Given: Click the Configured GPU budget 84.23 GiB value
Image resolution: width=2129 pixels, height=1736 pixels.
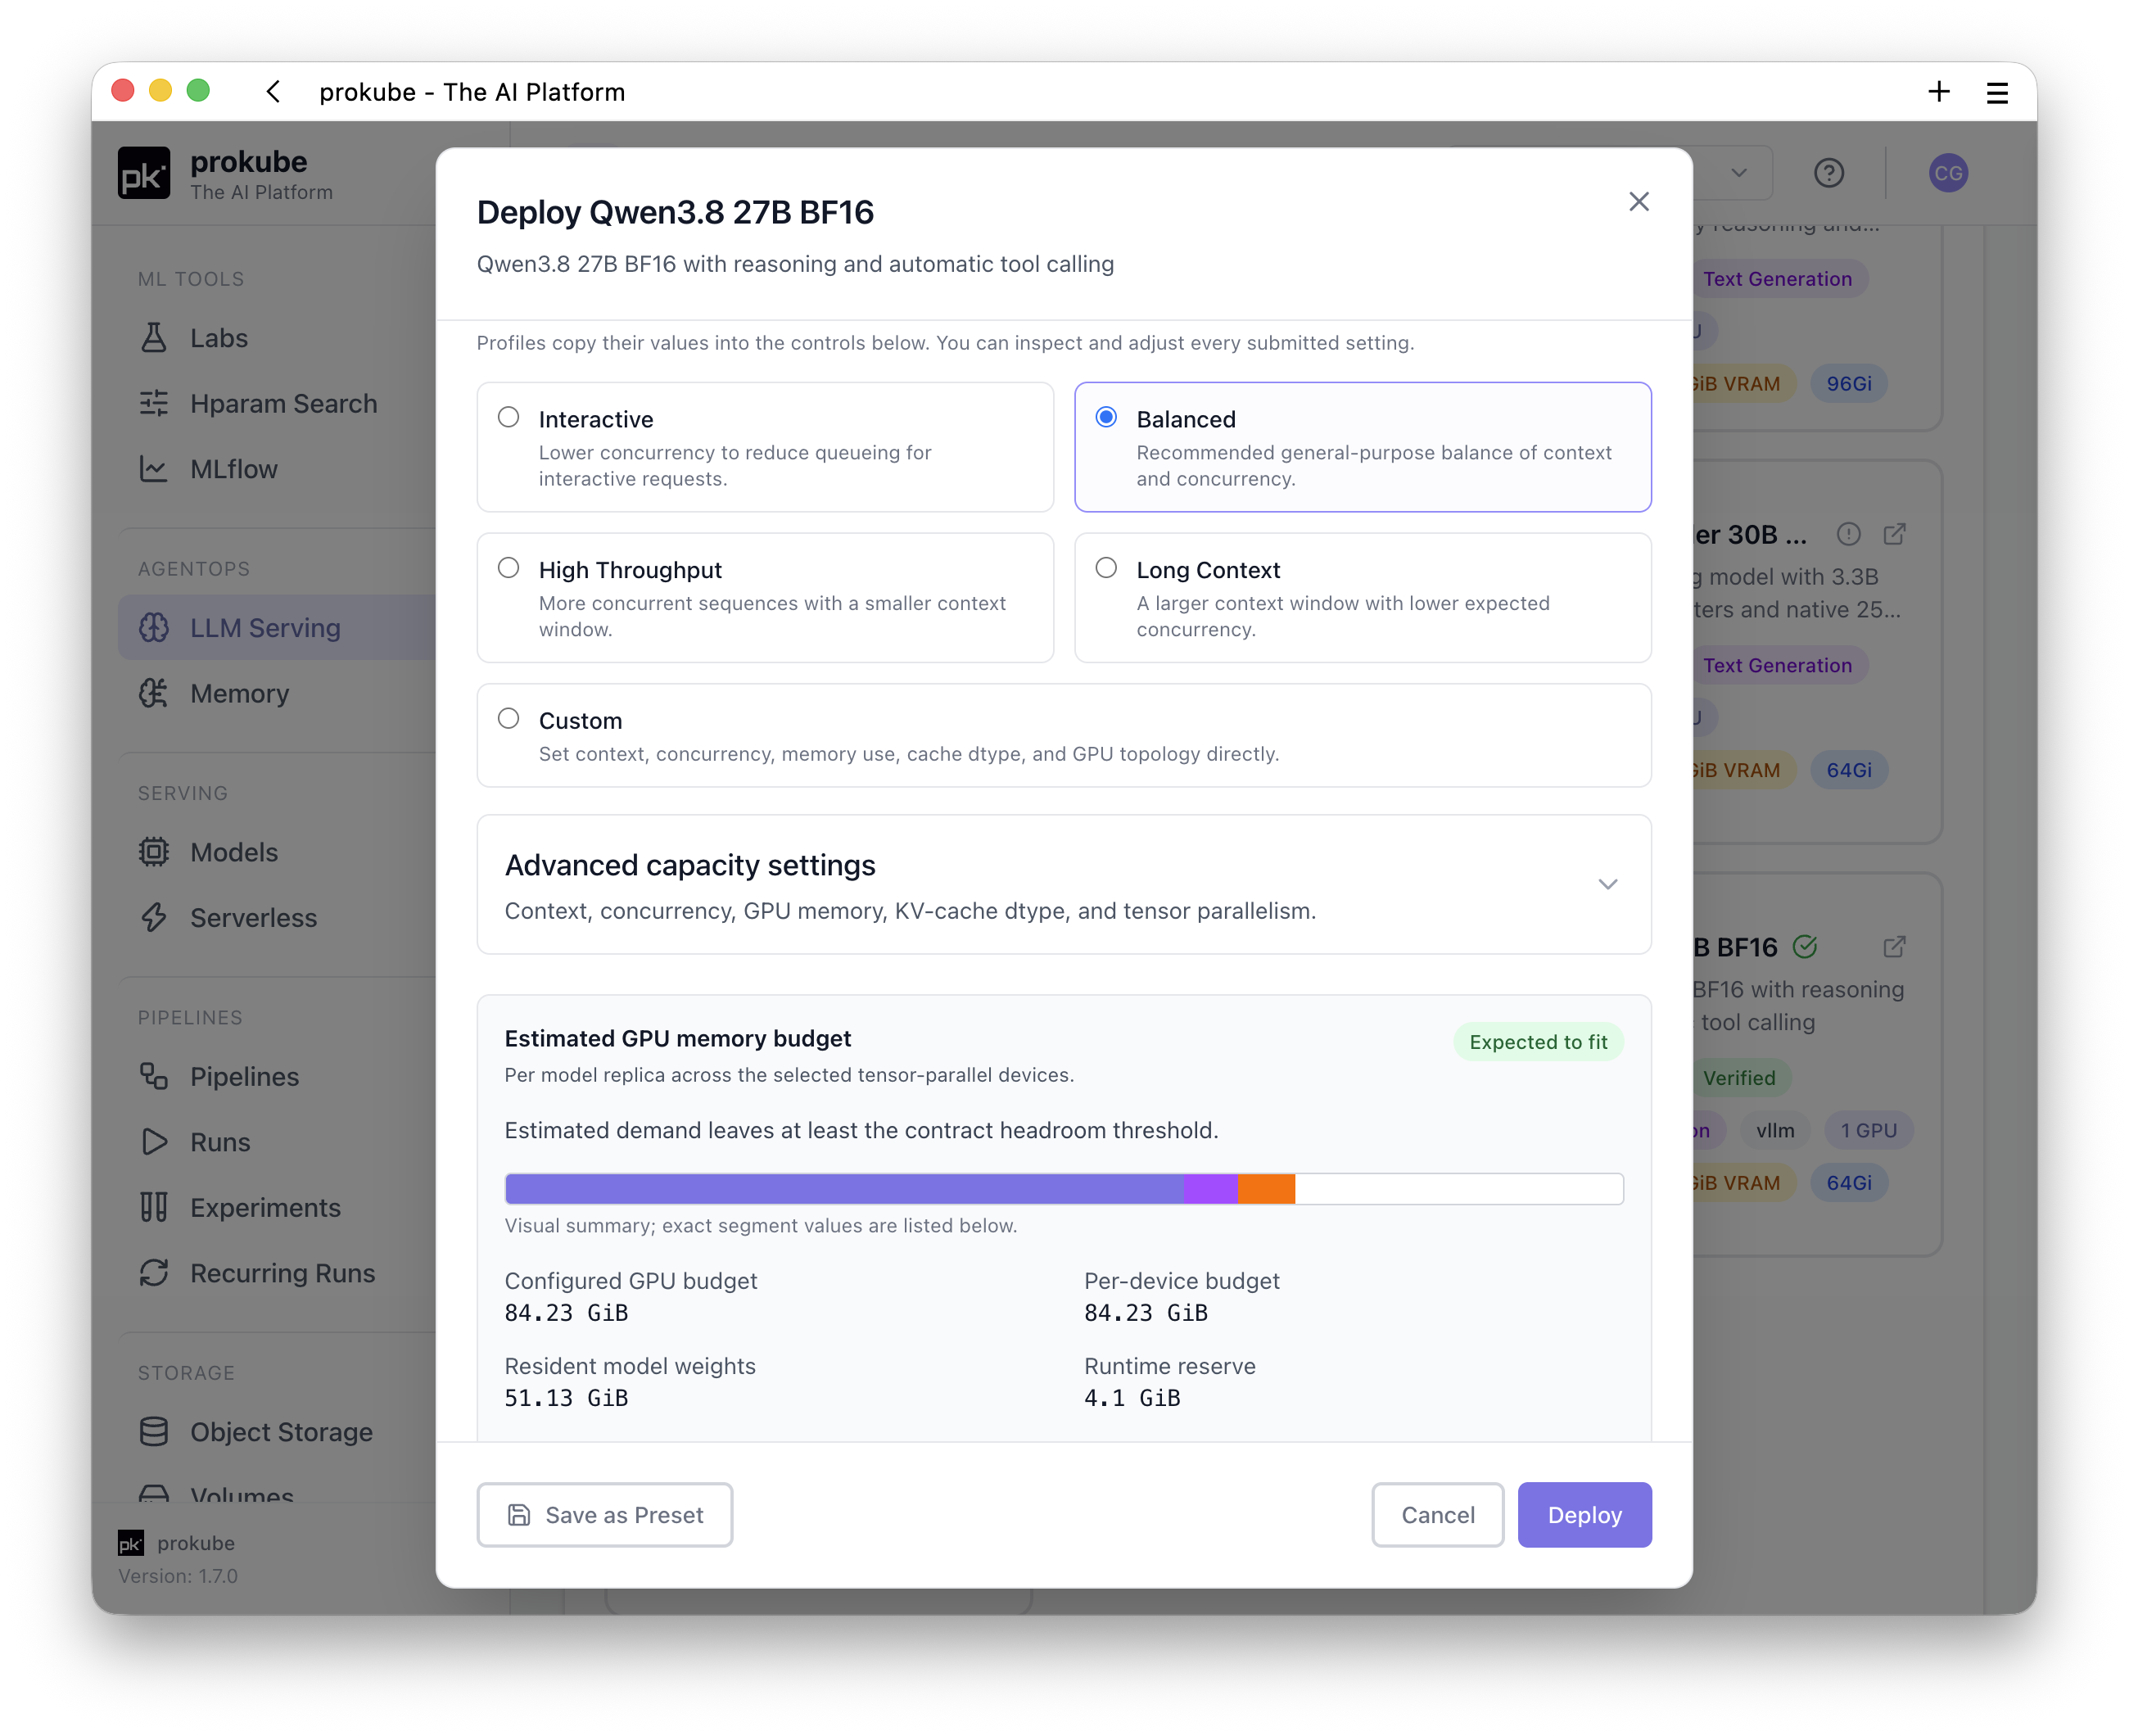Looking at the screenshot, I should (566, 1313).
